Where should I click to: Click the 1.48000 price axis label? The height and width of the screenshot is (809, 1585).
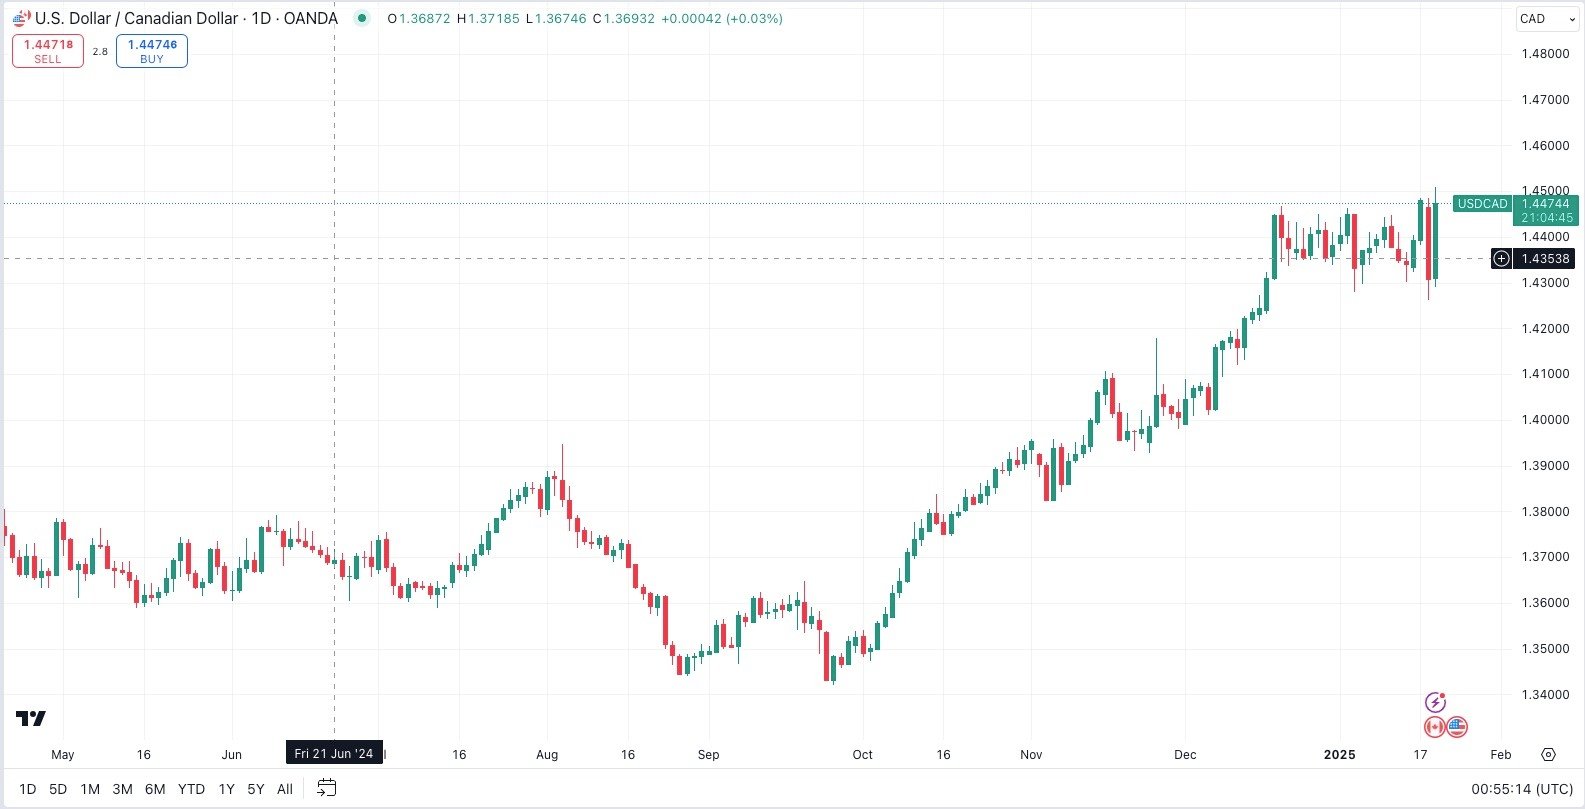pyautogui.click(x=1545, y=54)
